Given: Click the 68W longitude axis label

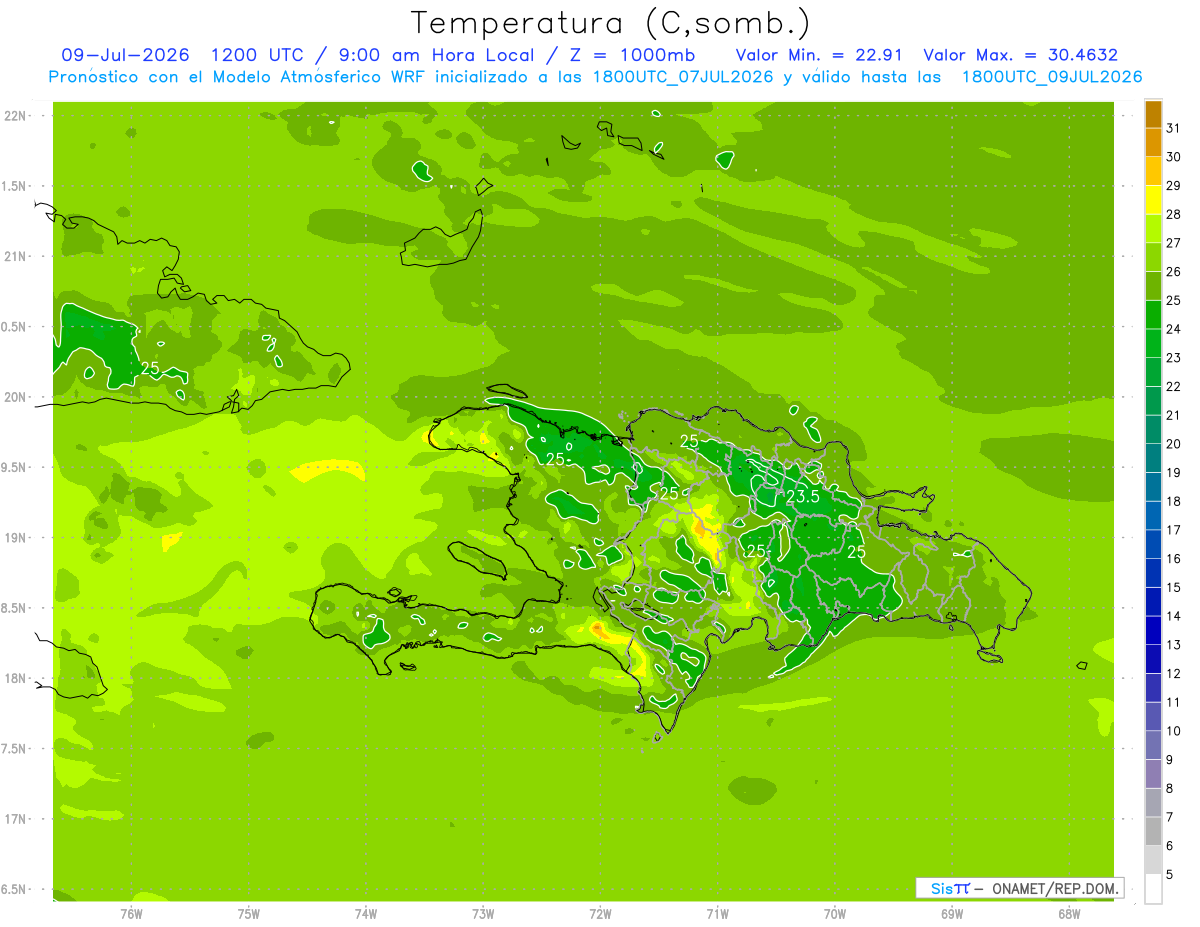Looking at the screenshot, I should 1069,913.
